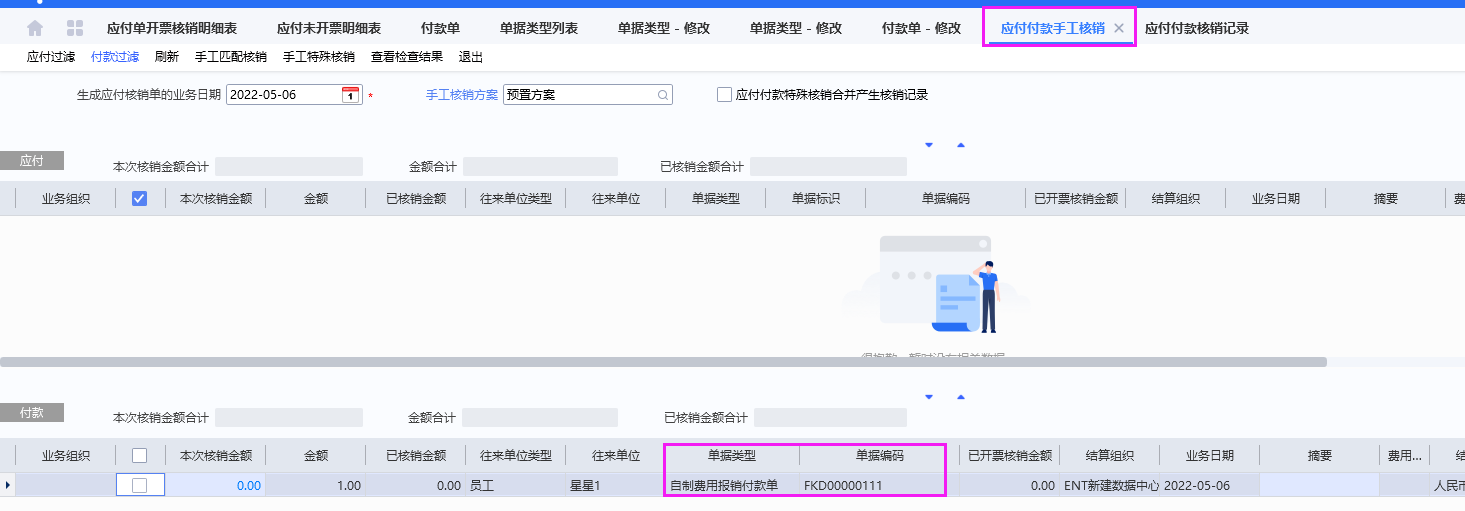Check select-all checkbox in 付款 grid header
The height and width of the screenshot is (511, 1465).
pos(140,455)
